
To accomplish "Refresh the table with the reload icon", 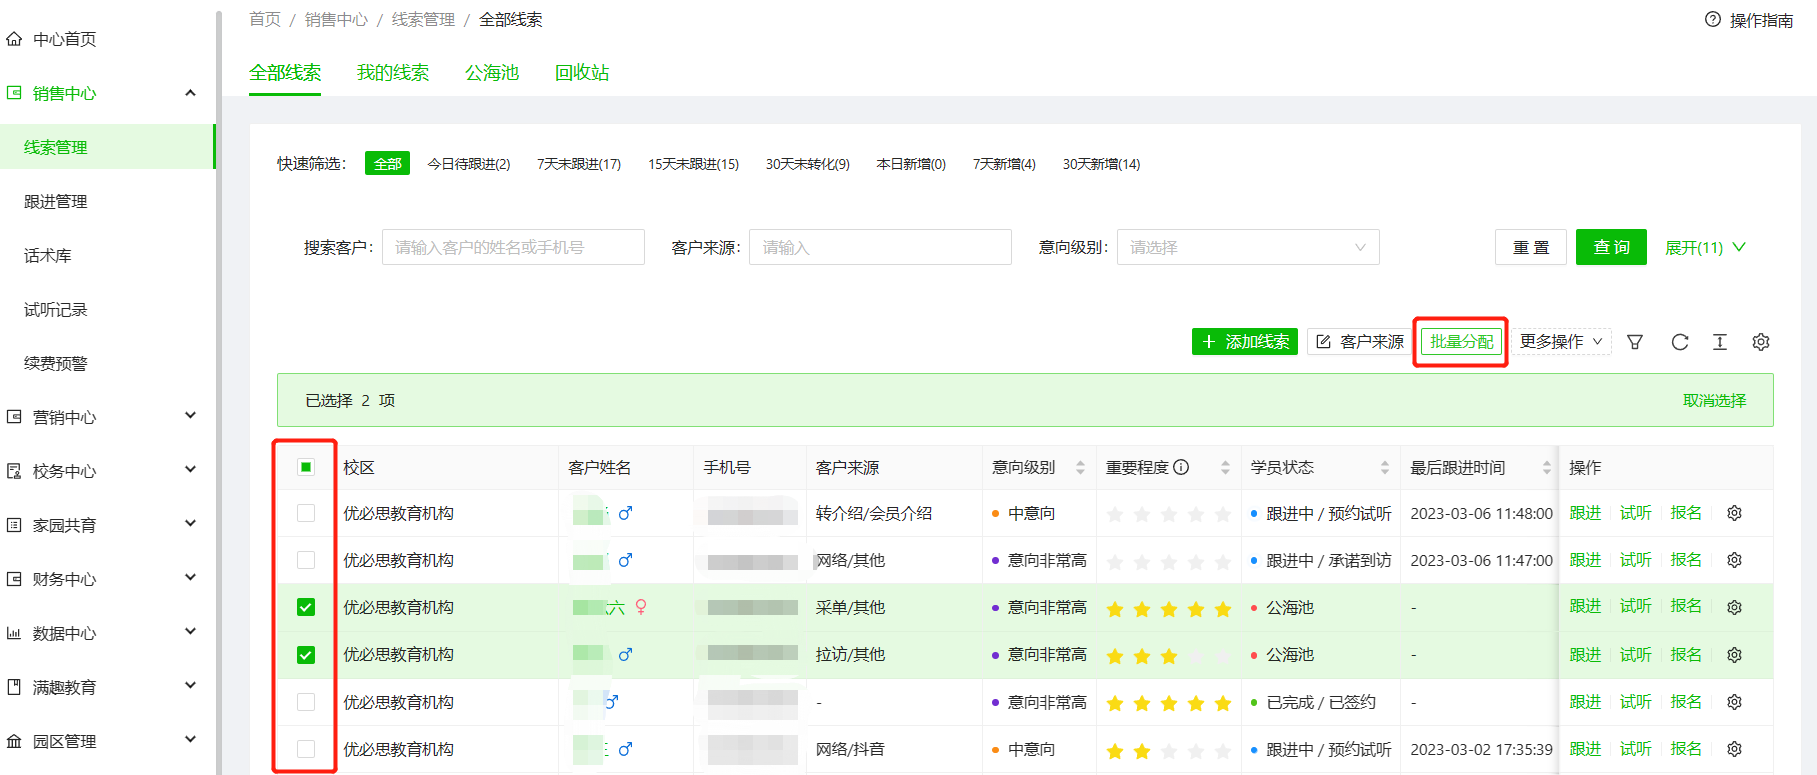I will [x=1680, y=342].
